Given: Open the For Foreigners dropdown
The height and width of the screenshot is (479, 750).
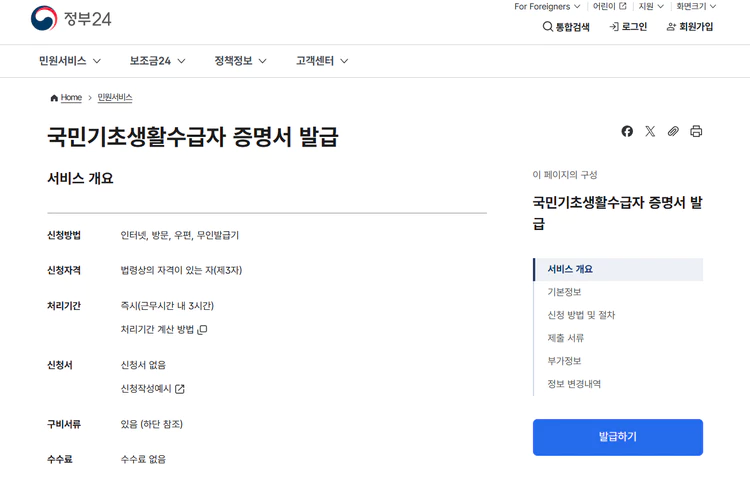Looking at the screenshot, I should click(x=547, y=7).
